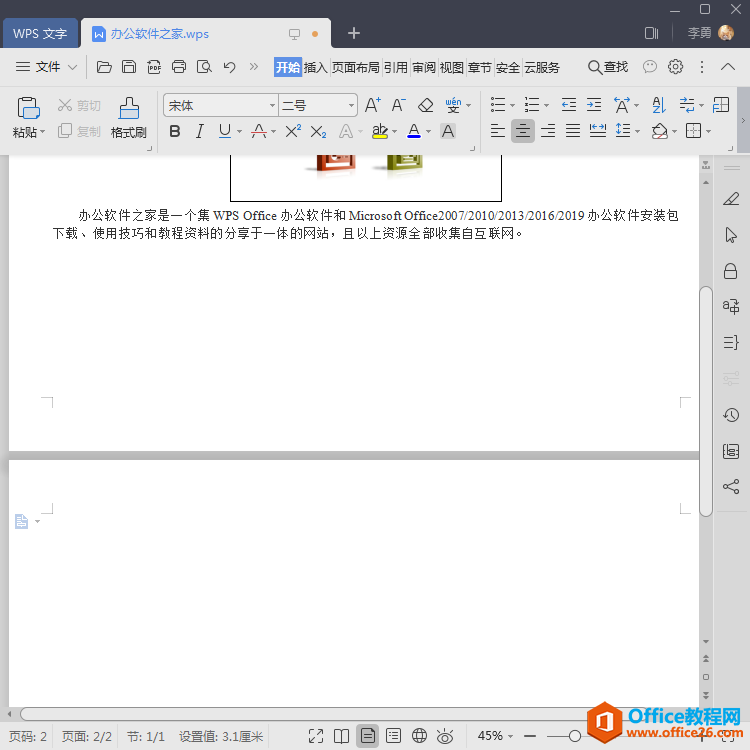
Task: Select the arrow pointer tool in sidebar
Action: point(731,235)
